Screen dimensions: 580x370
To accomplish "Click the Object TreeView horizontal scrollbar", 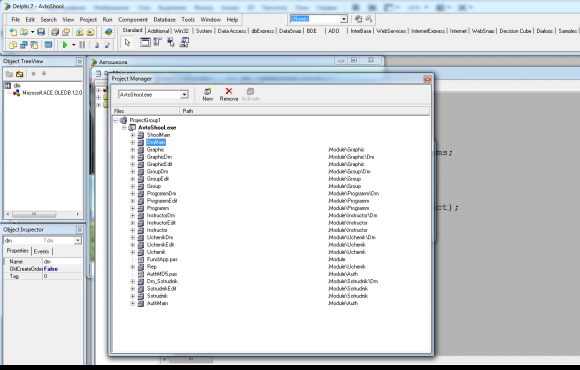I will point(43,214).
